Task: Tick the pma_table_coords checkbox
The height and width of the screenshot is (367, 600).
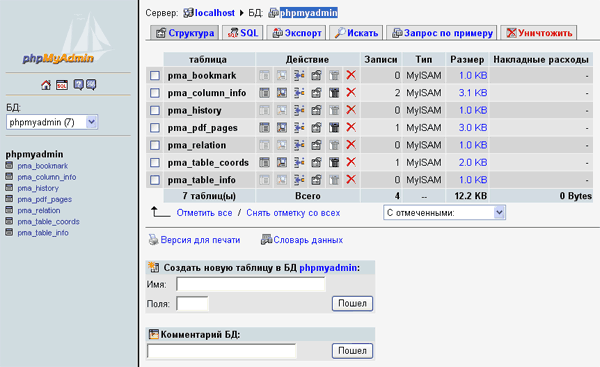Action: click(x=155, y=162)
